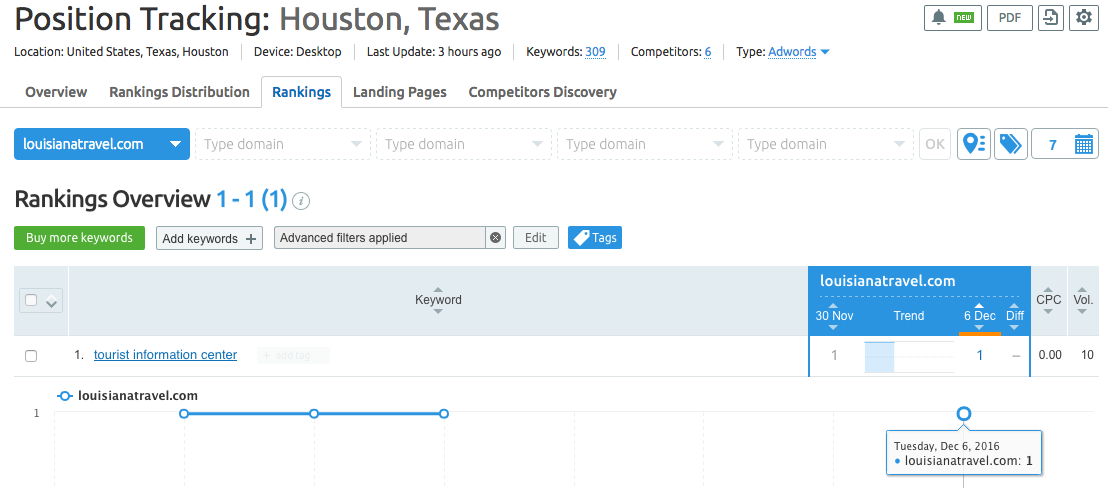Clear the applied advanced filters
Viewport: 1108px width, 488px height.
click(495, 238)
